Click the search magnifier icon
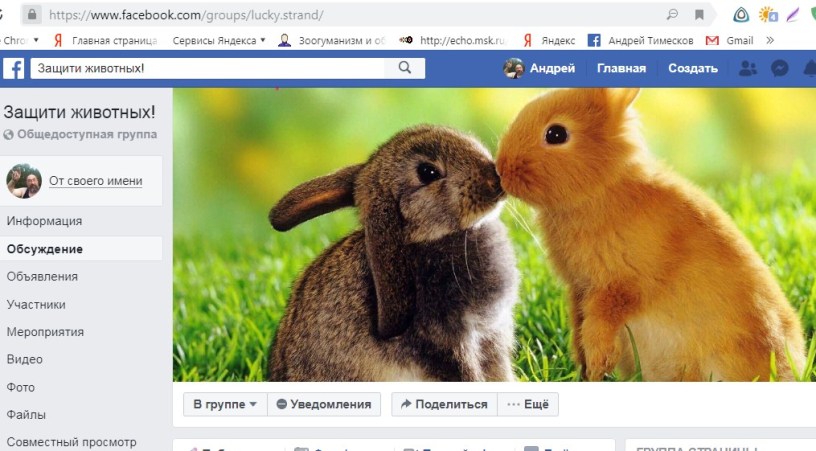Image resolution: width=816 pixels, height=451 pixels. (405, 68)
